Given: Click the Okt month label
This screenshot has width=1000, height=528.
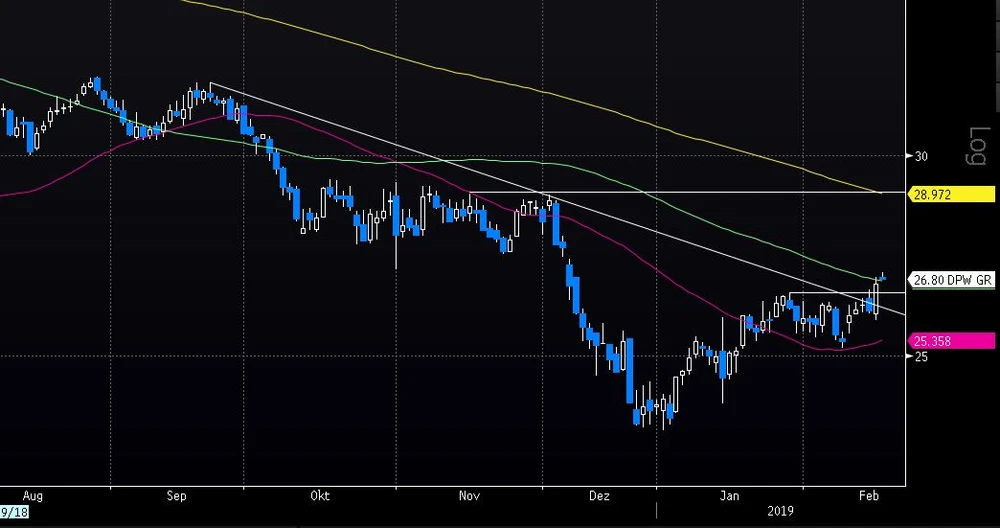Looking at the screenshot, I should coord(320,496).
